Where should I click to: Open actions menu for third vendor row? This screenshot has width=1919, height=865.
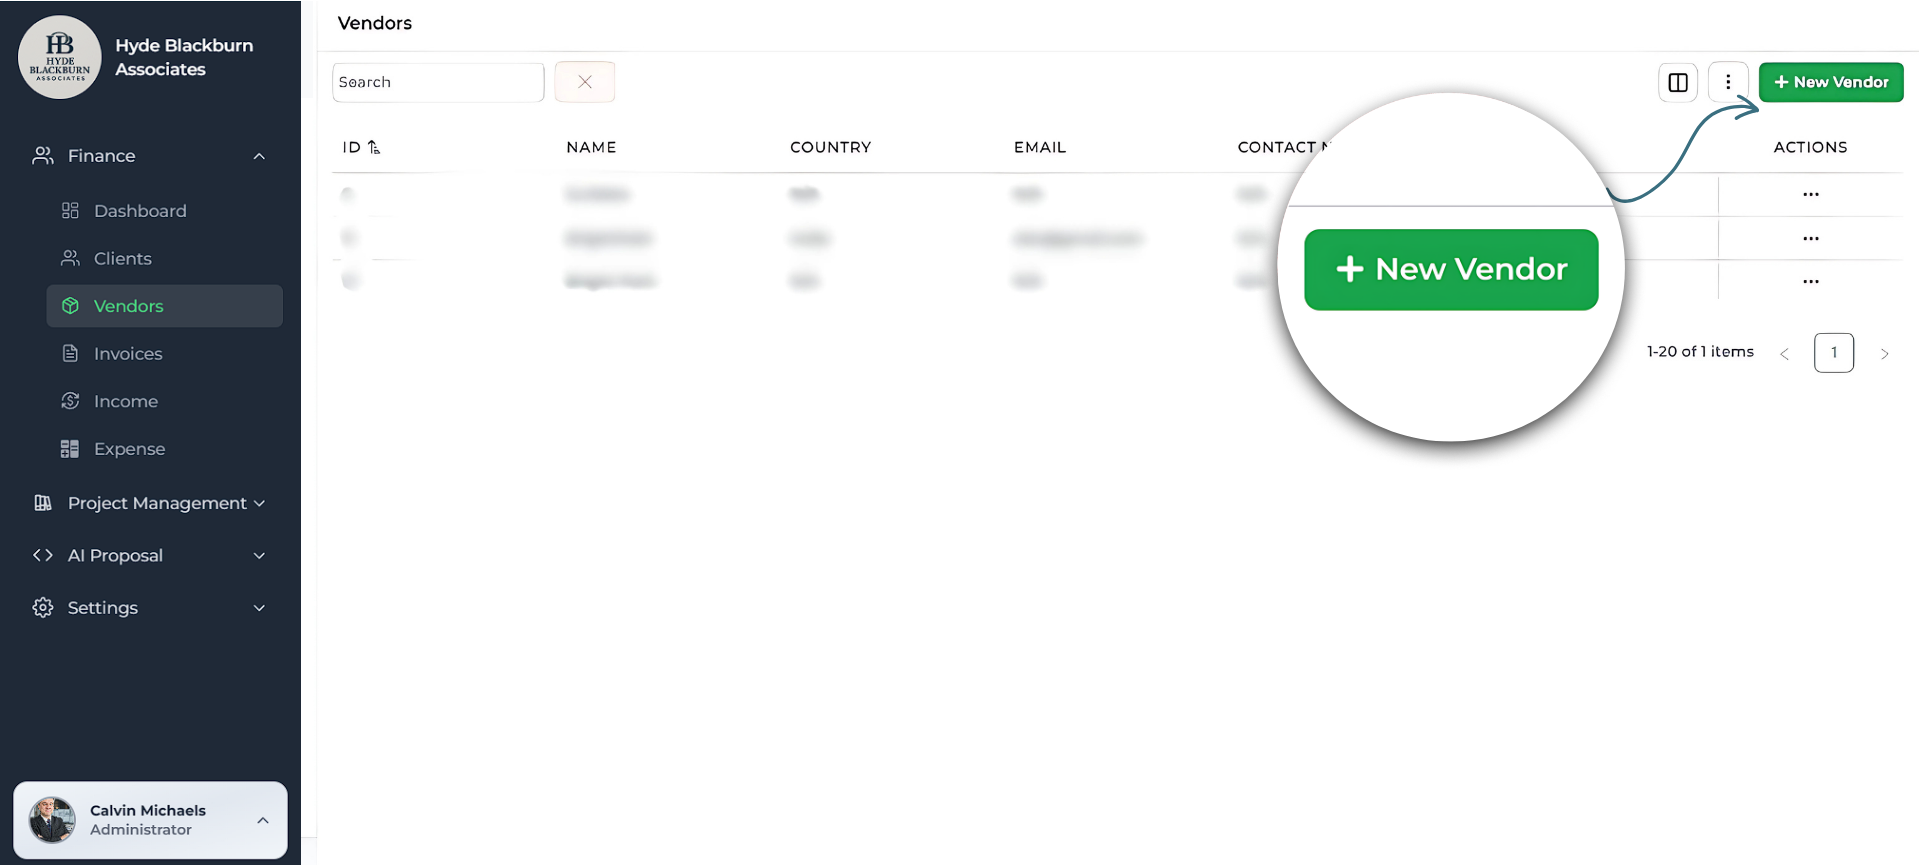point(1810,281)
